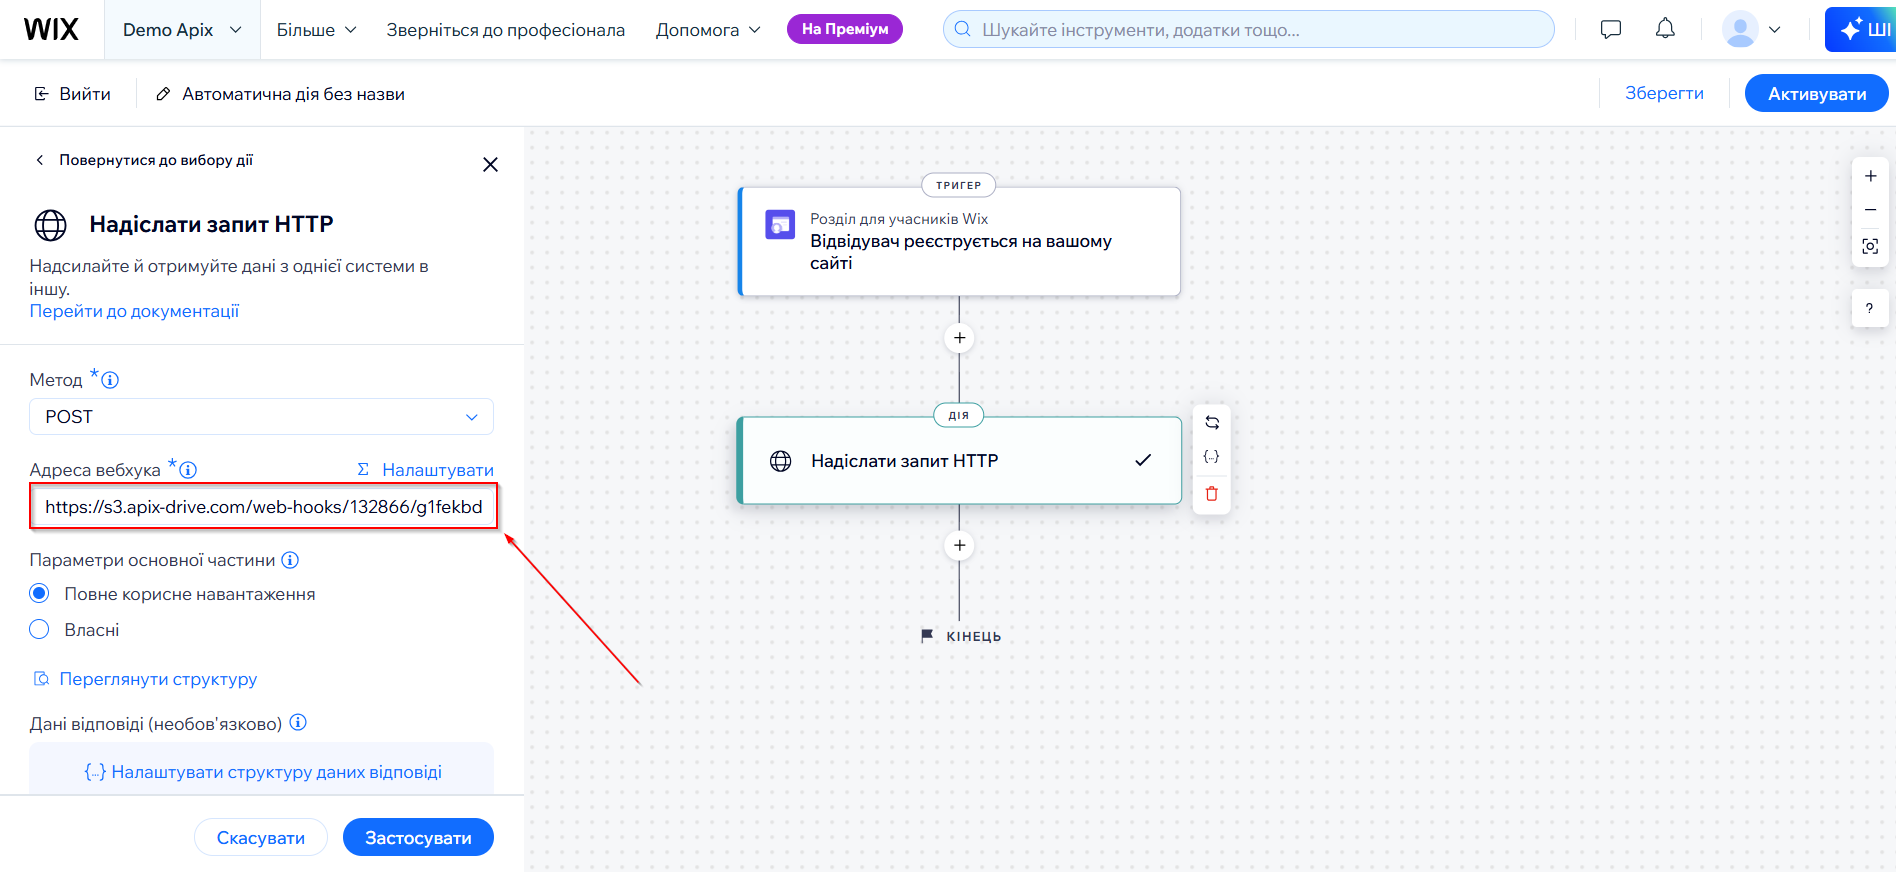
Task: Click the action data braces icon
Action: pos(1211,457)
